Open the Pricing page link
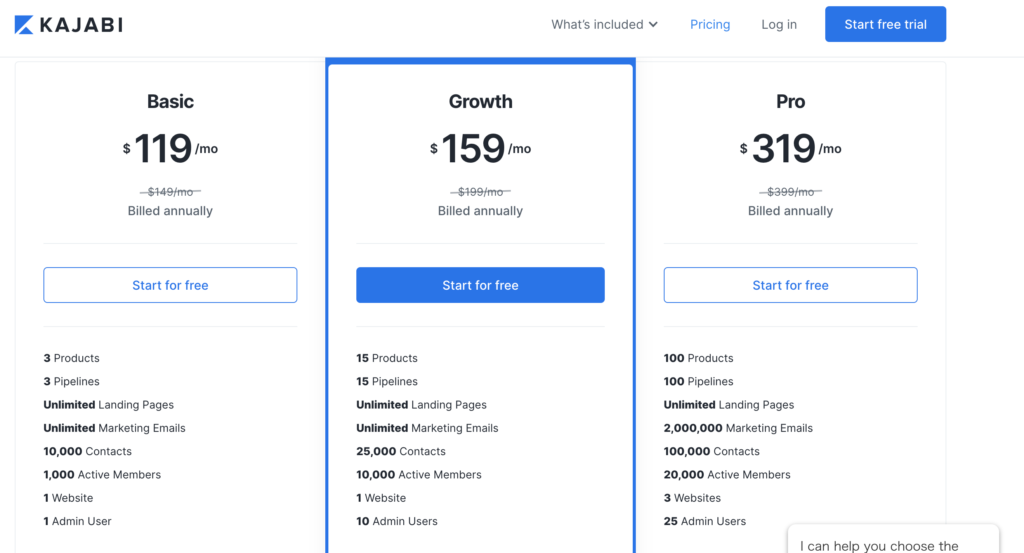1024x553 pixels. pos(710,24)
